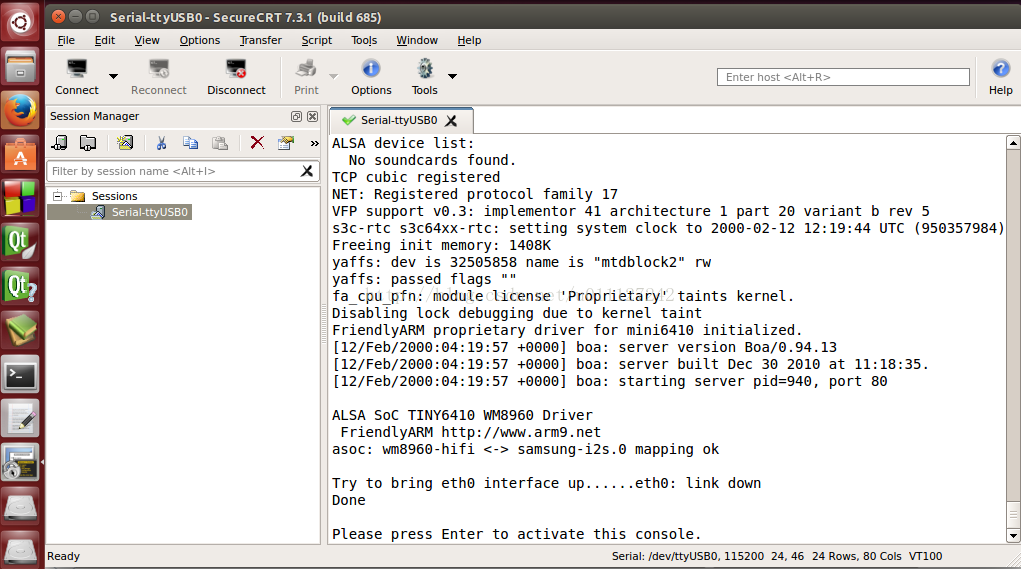Close the SecureCRT window
Image resolution: width=1021 pixels, height=569 pixels.
59,17
